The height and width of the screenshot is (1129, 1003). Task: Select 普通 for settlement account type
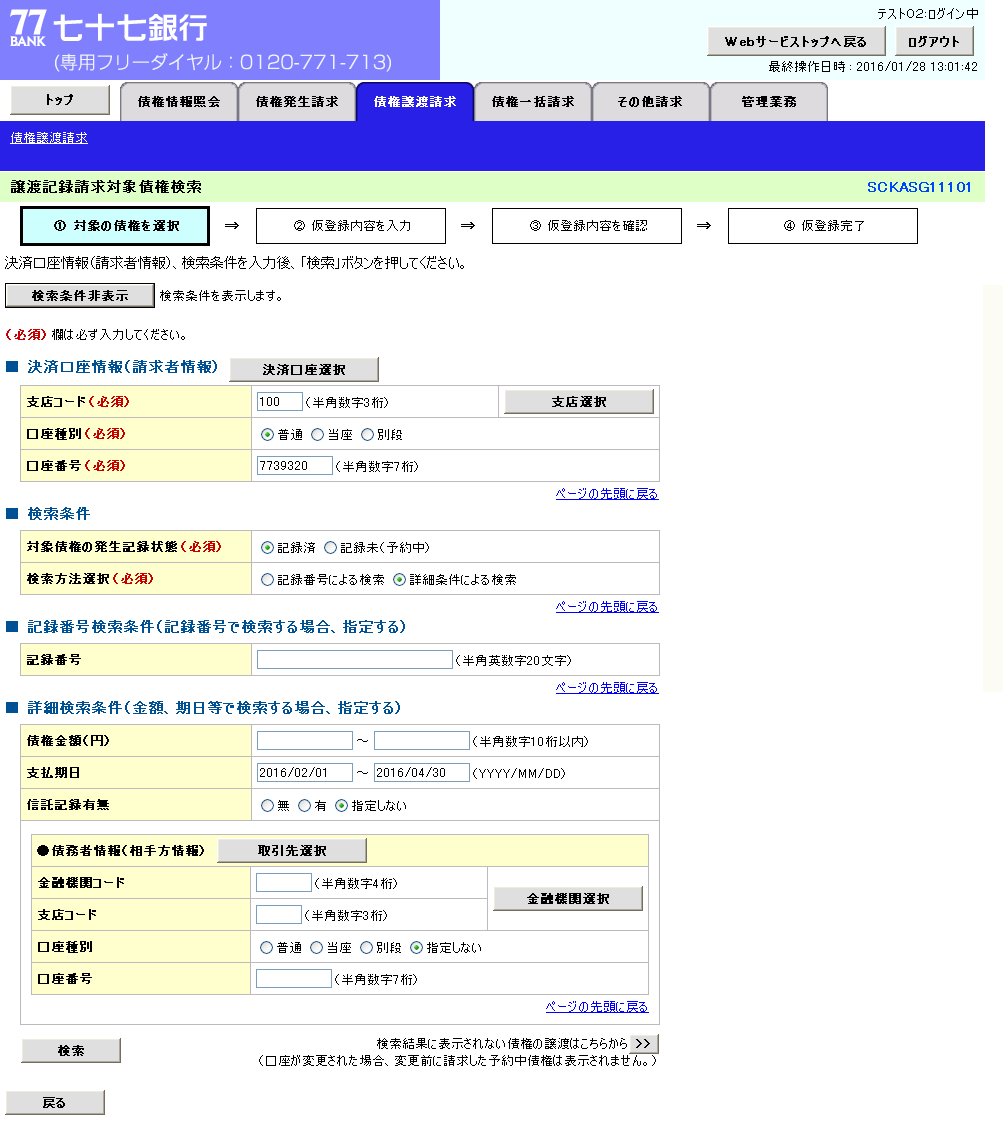267,435
